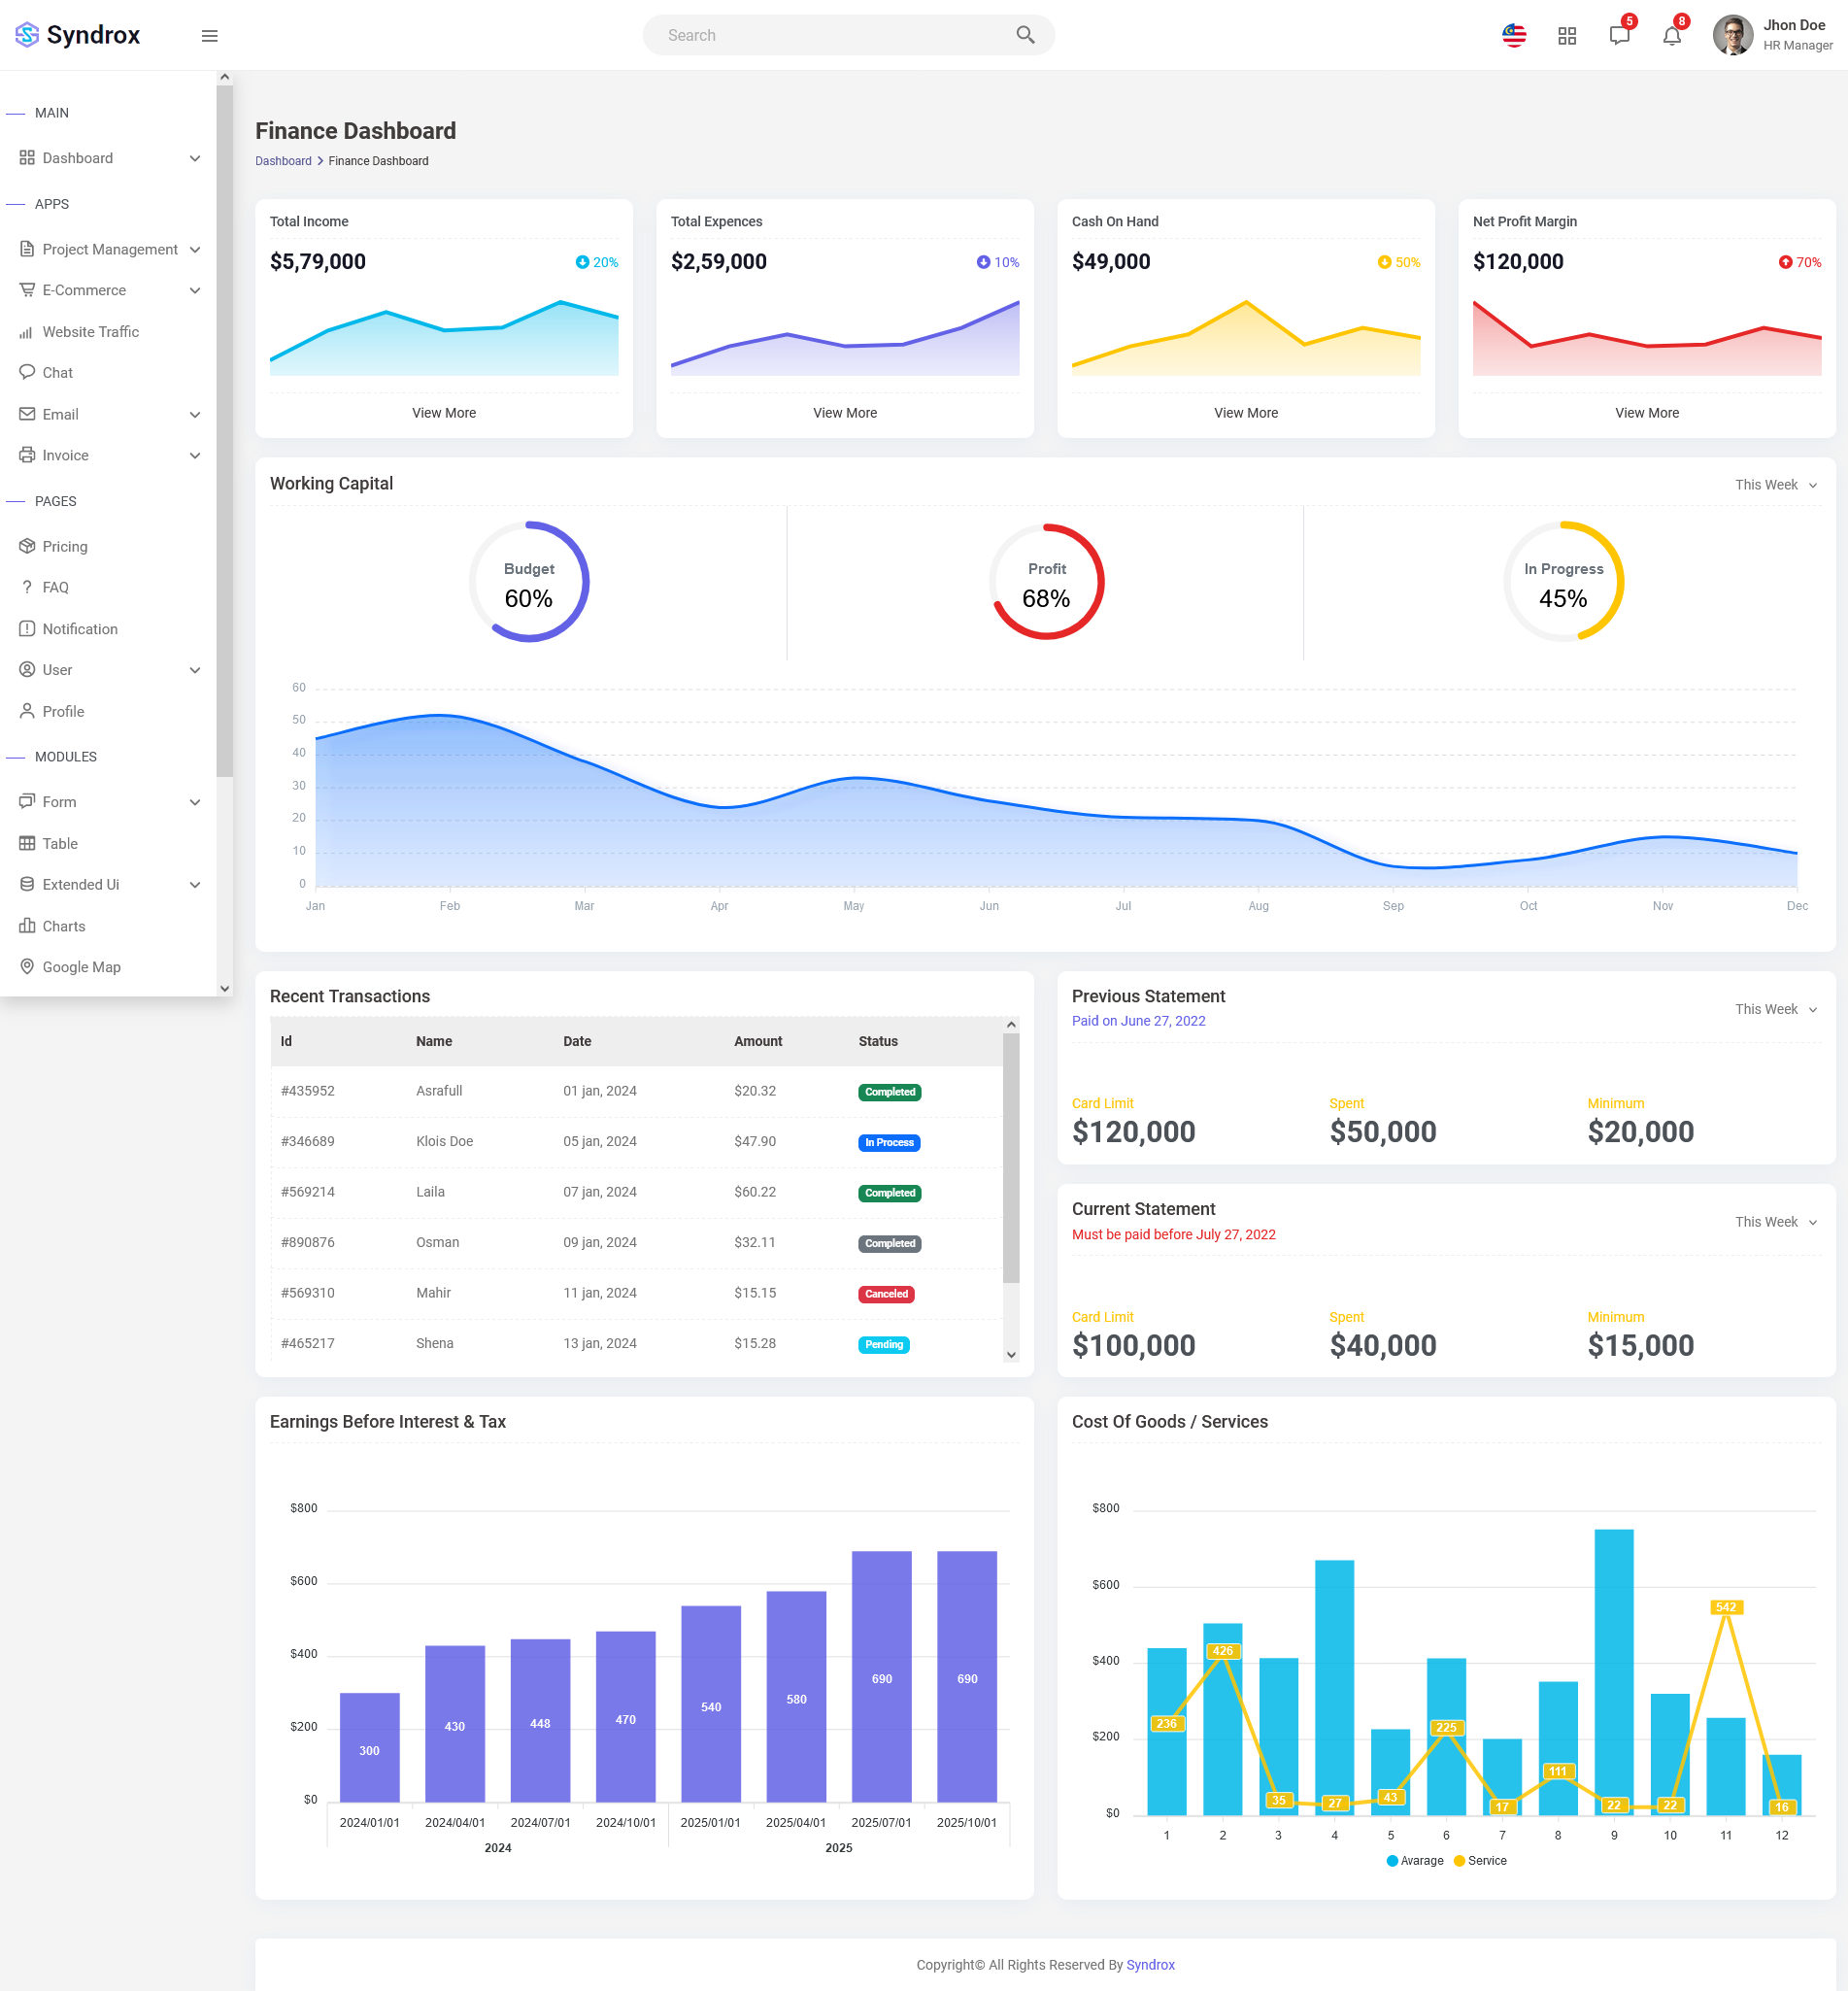Expand the Dashboard menu chevron
The height and width of the screenshot is (1991, 1848).
[195, 158]
